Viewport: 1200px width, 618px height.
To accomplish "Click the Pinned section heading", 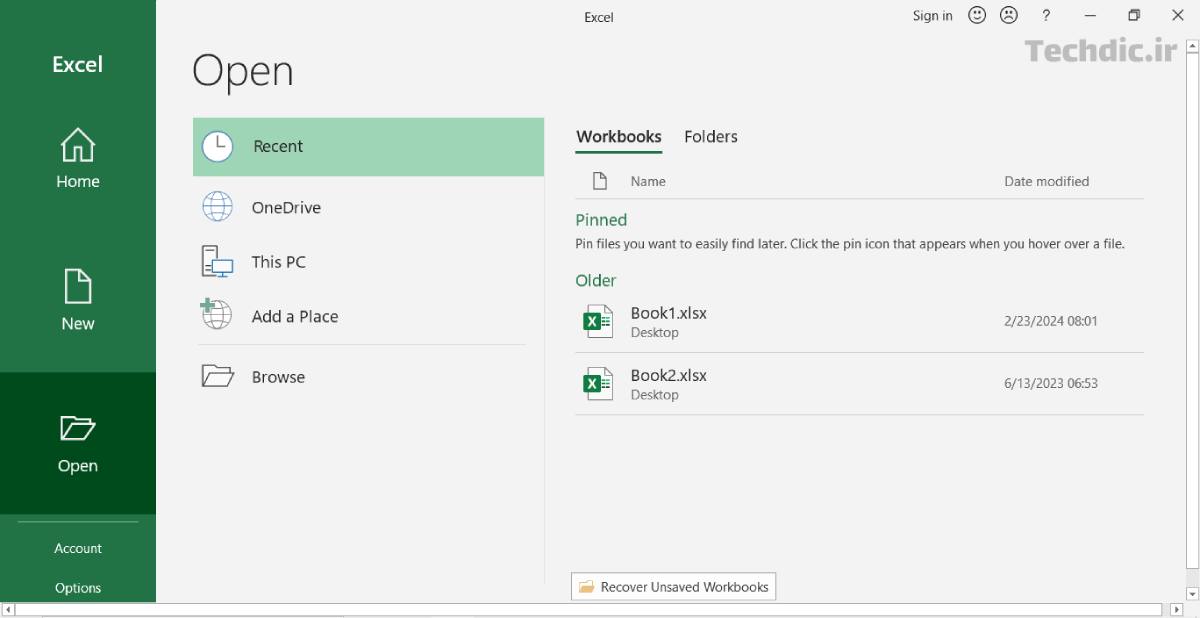I will 601,220.
